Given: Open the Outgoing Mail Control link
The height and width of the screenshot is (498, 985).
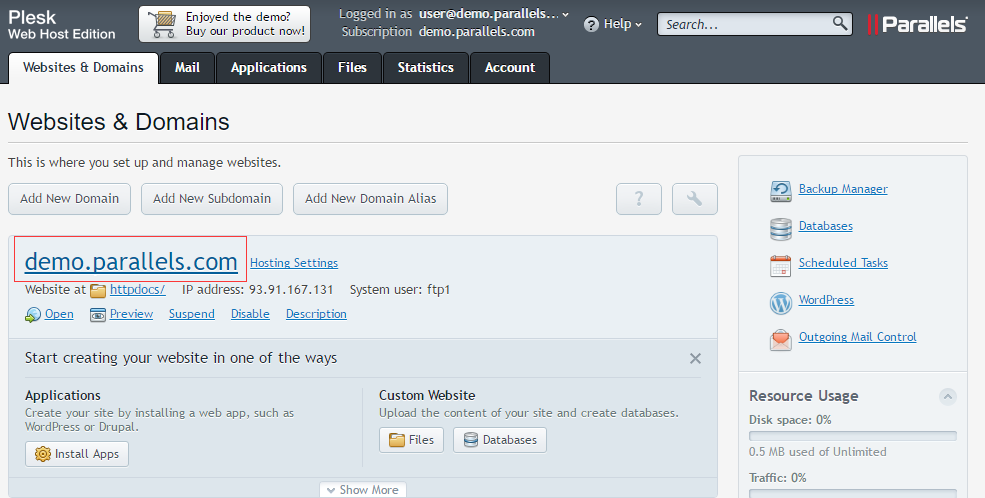Looking at the screenshot, I should 857,337.
